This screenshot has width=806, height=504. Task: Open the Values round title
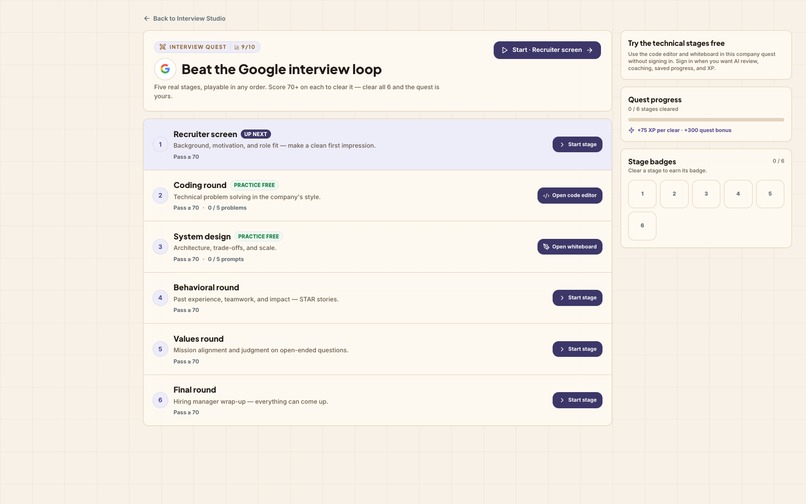pyautogui.click(x=198, y=339)
